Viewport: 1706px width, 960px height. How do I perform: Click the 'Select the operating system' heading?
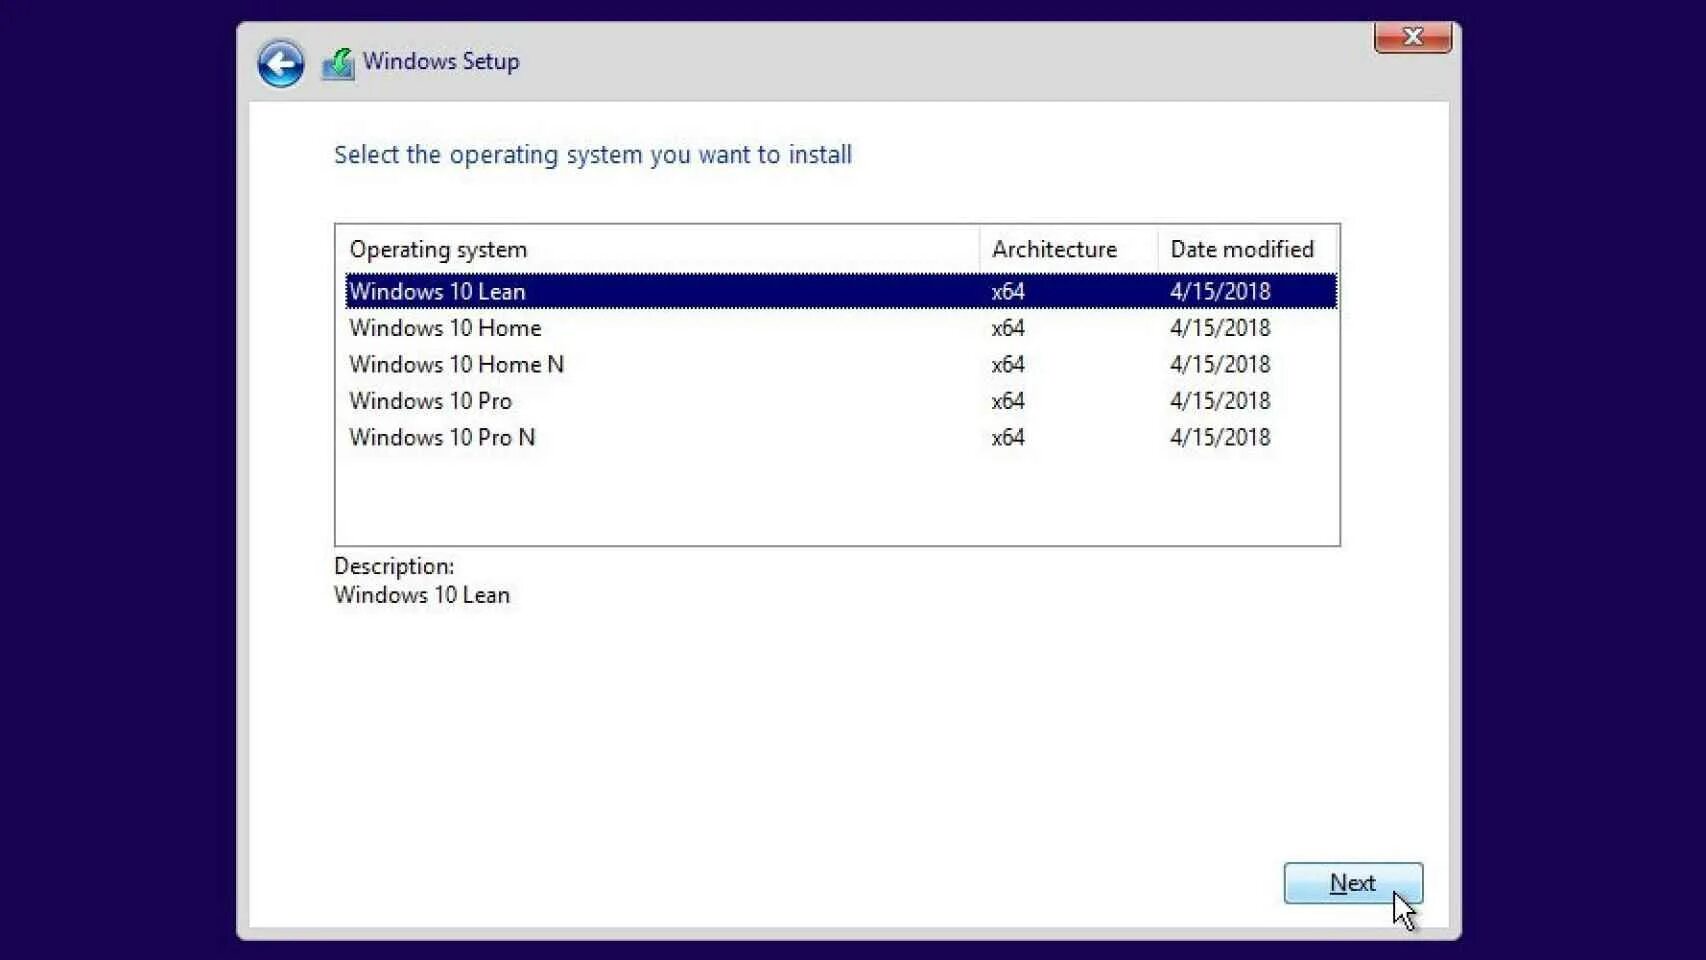[x=593, y=155]
